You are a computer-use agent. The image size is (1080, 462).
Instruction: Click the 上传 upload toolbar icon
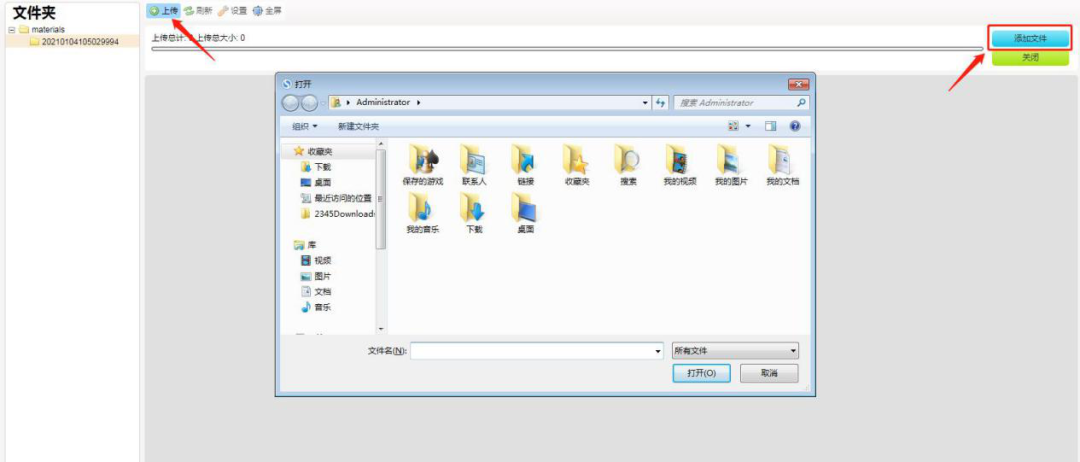click(155, 10)
